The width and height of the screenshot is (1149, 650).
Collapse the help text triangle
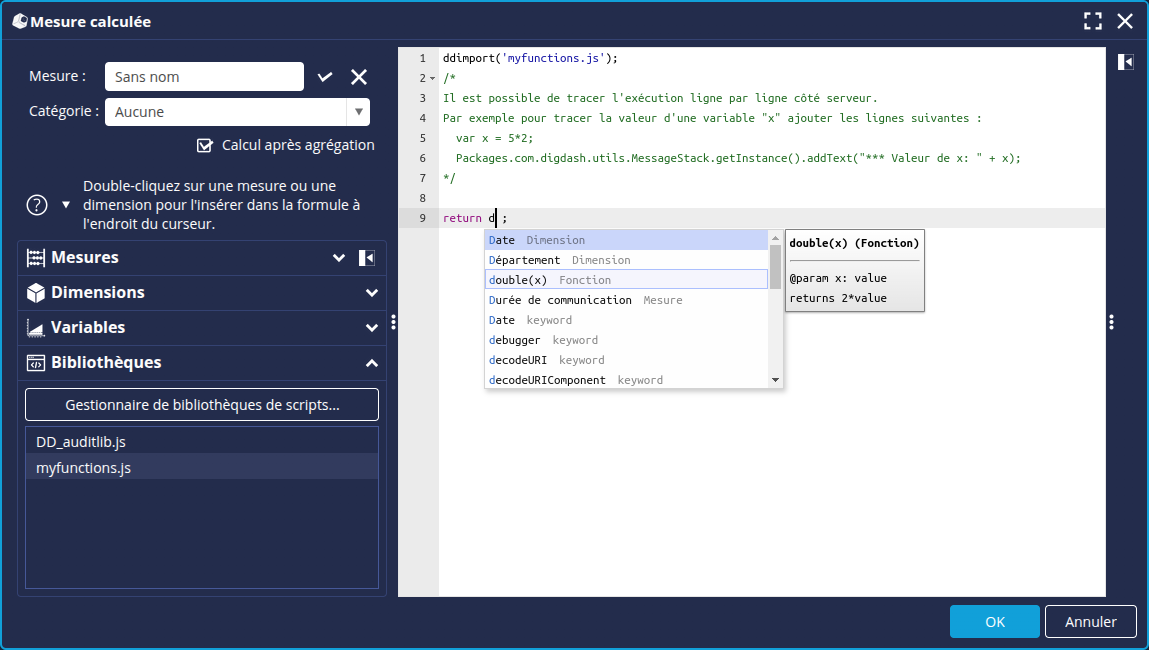click(x=66, y=205)
